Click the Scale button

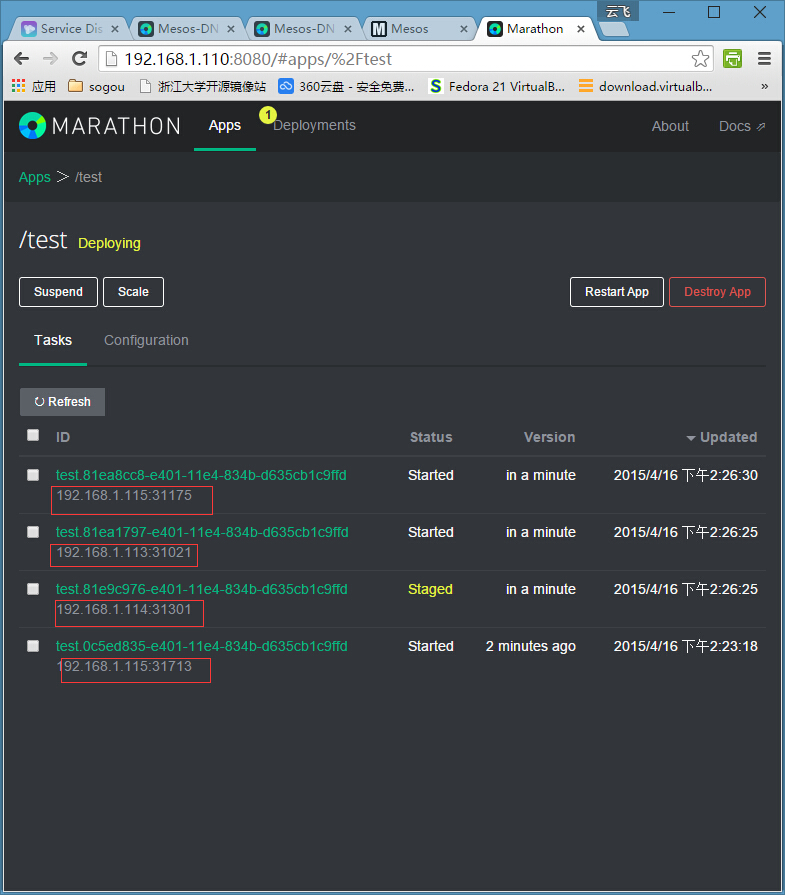133,292
